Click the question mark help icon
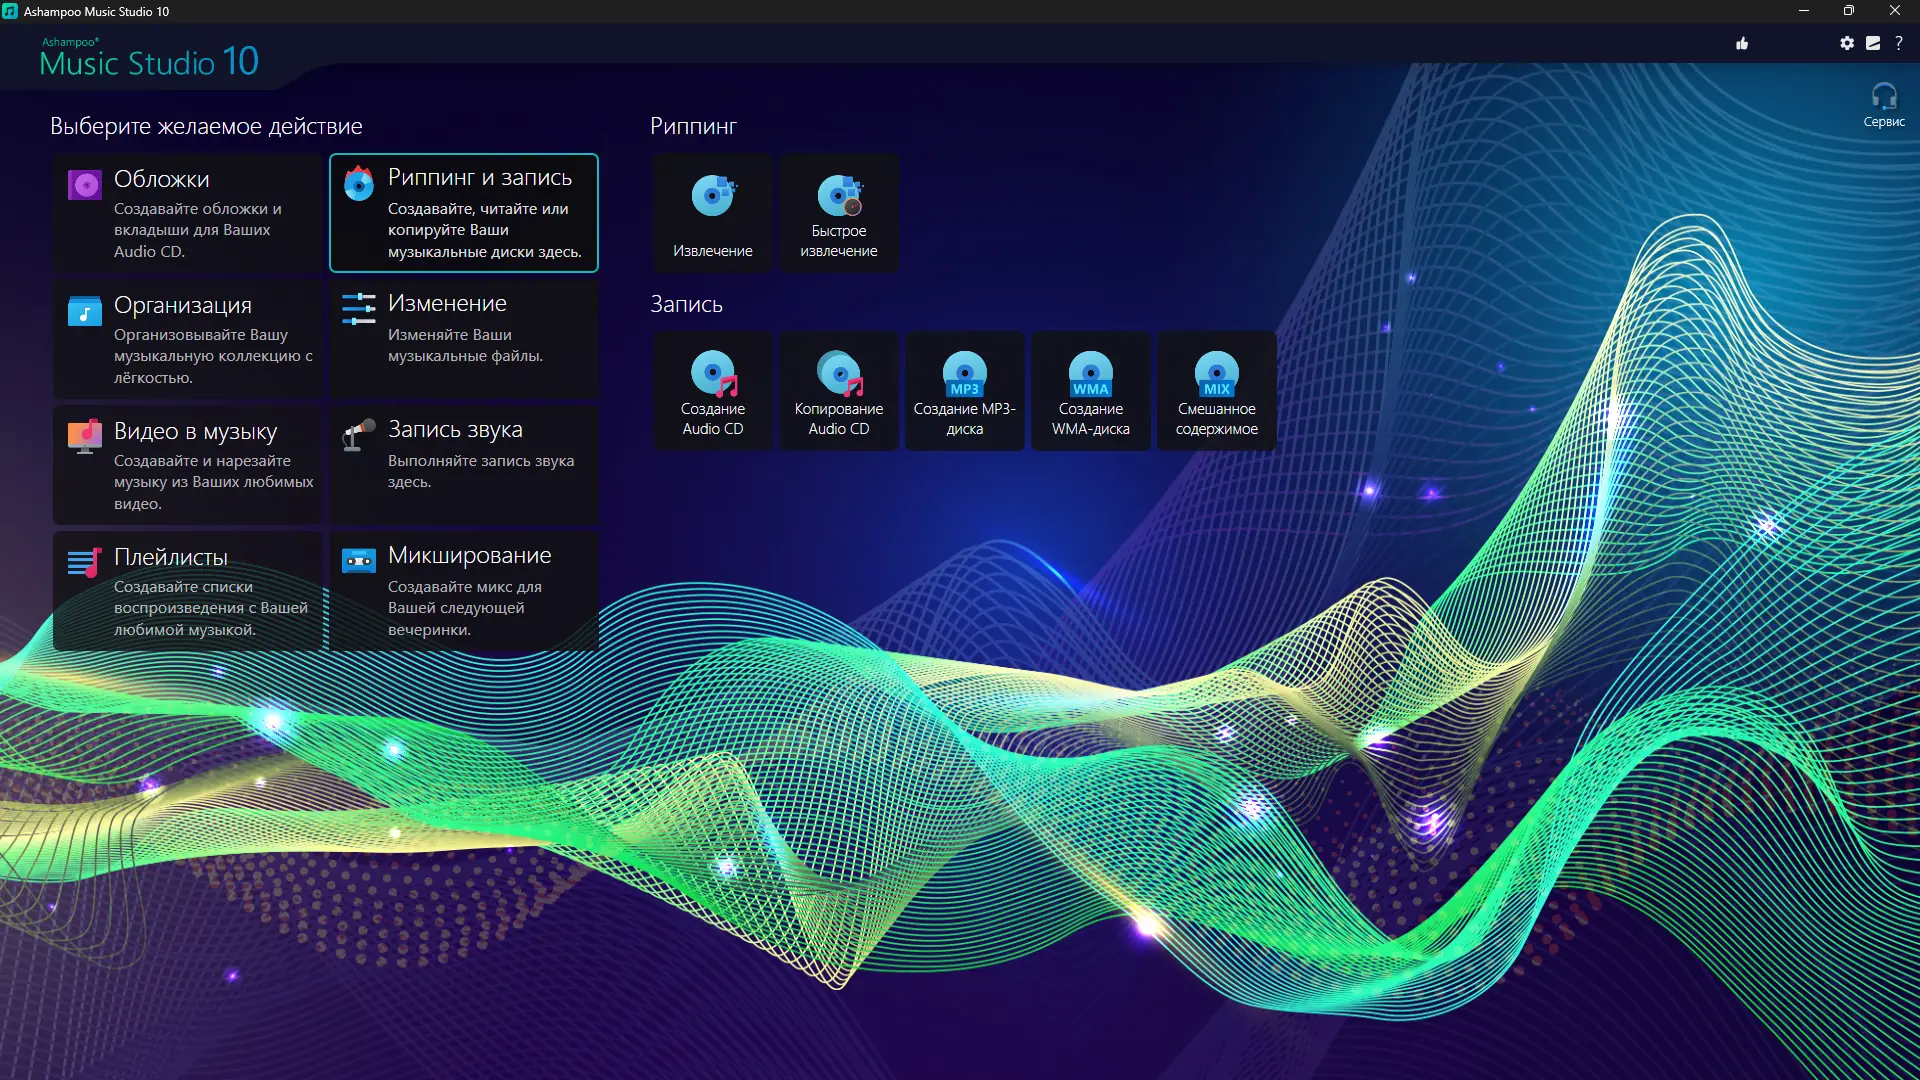The image size is (1920, 1080). (x=1898, y=43)
